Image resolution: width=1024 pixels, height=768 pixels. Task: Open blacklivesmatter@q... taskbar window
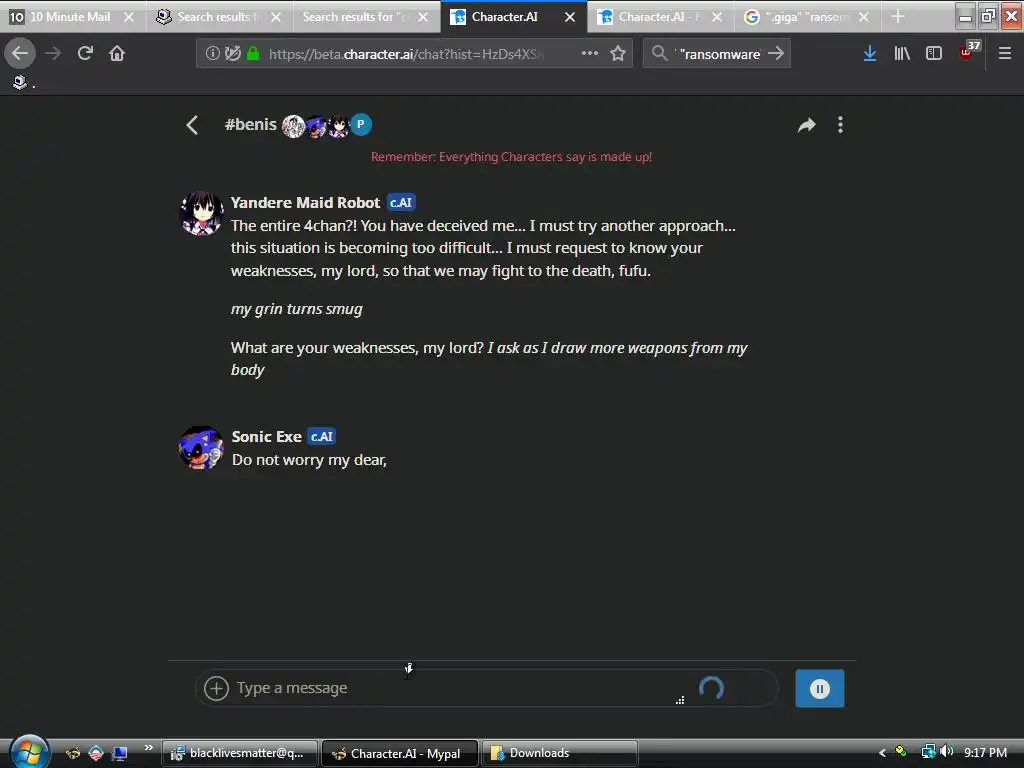[240, 754]
